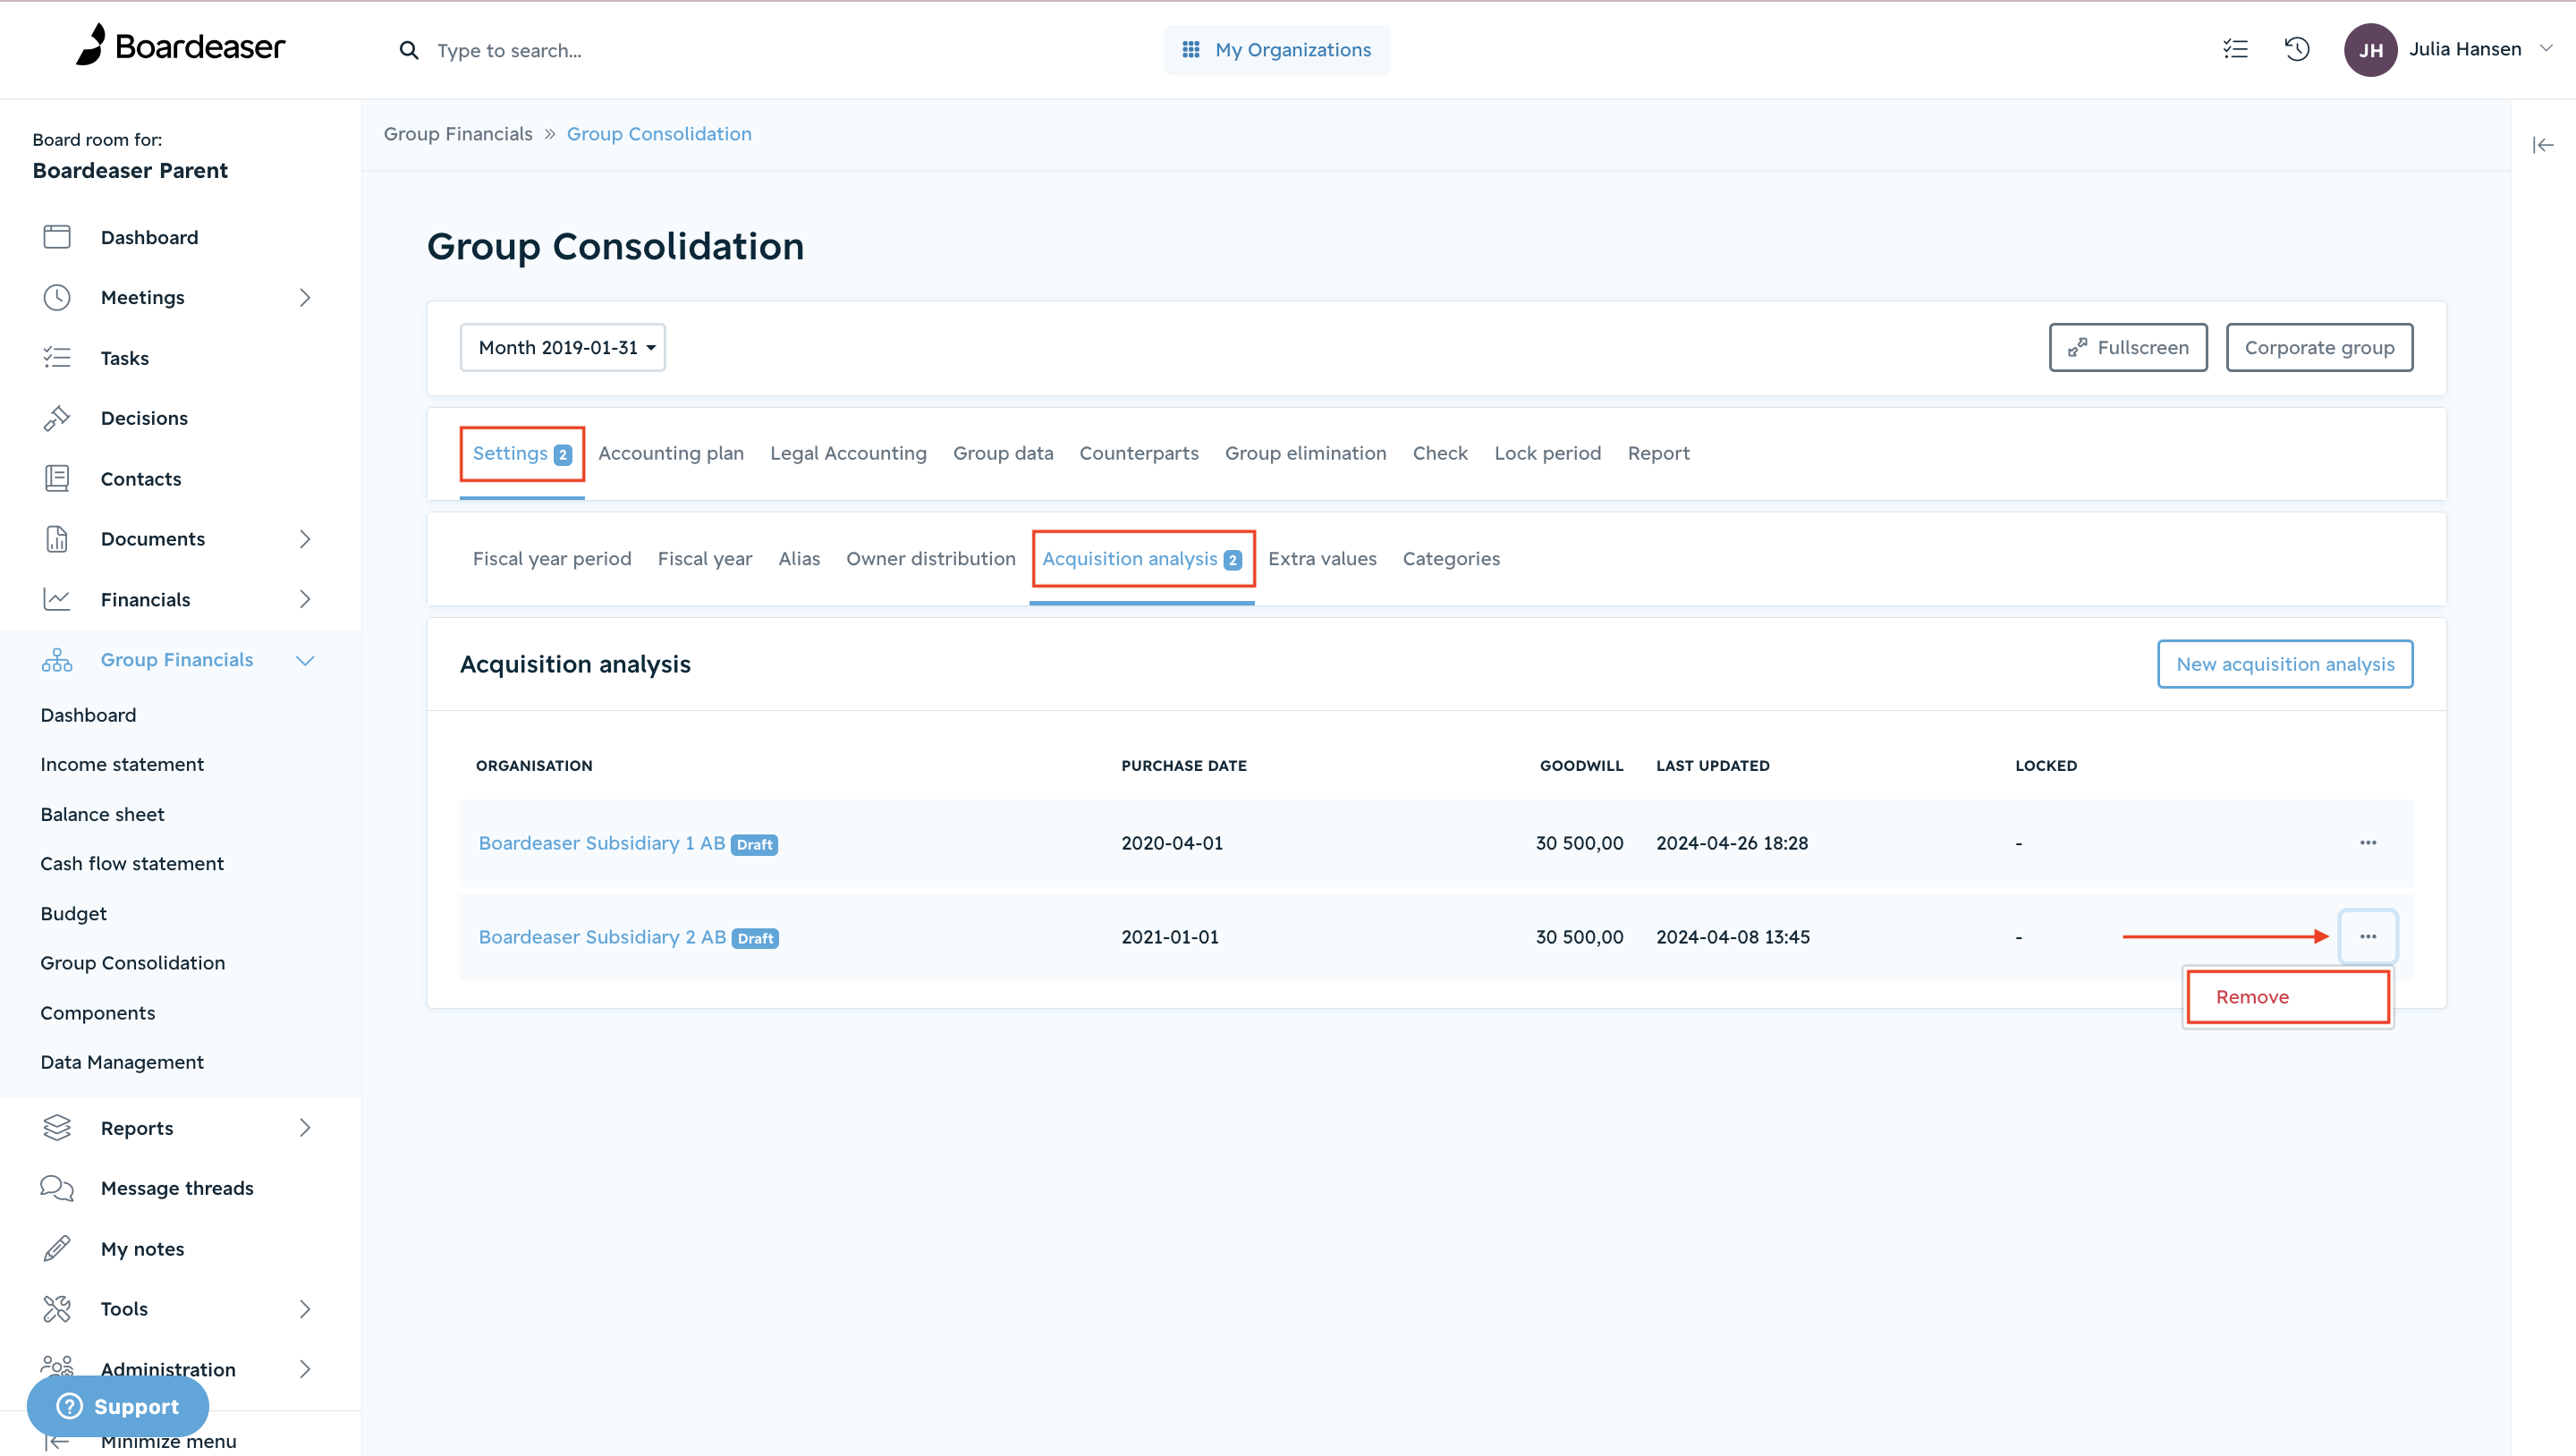Switch to the Accounting plan tab

[671, 454]
